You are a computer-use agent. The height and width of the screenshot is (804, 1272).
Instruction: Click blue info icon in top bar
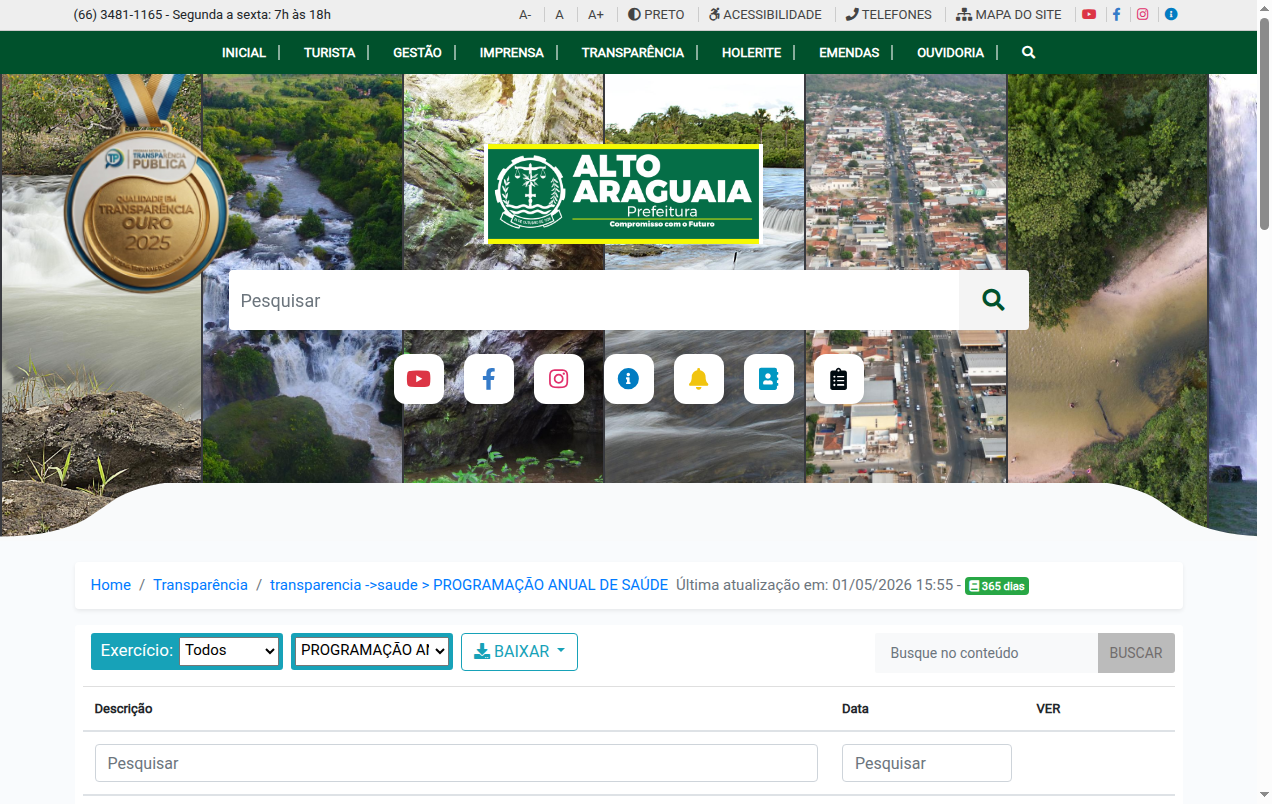click(x=1171, y=15)
